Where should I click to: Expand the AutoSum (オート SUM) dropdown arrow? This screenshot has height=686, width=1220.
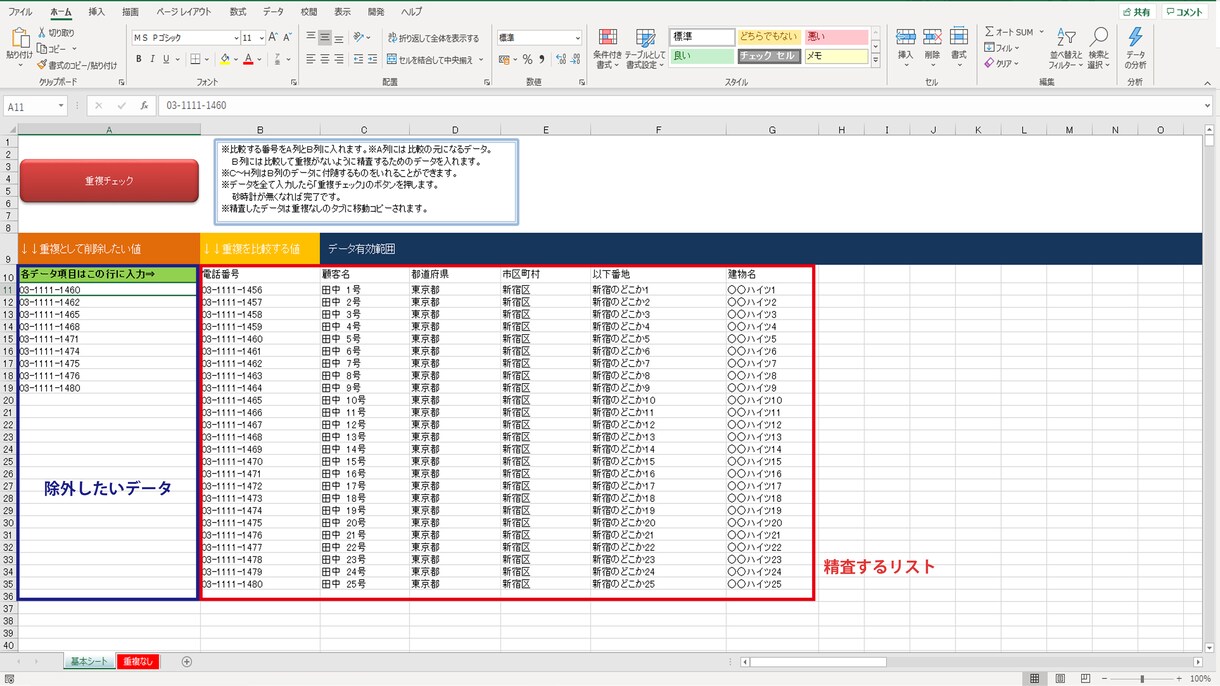pos(1041,32)
